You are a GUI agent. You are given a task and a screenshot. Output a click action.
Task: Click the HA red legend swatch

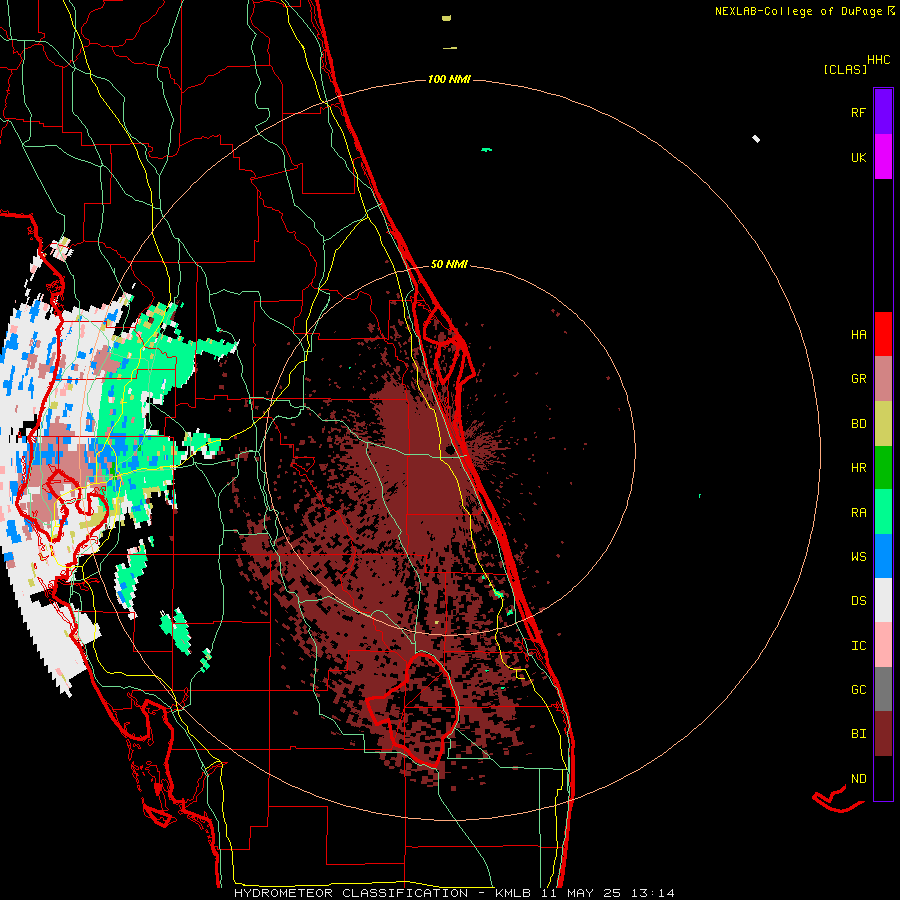tap(883, 334)
